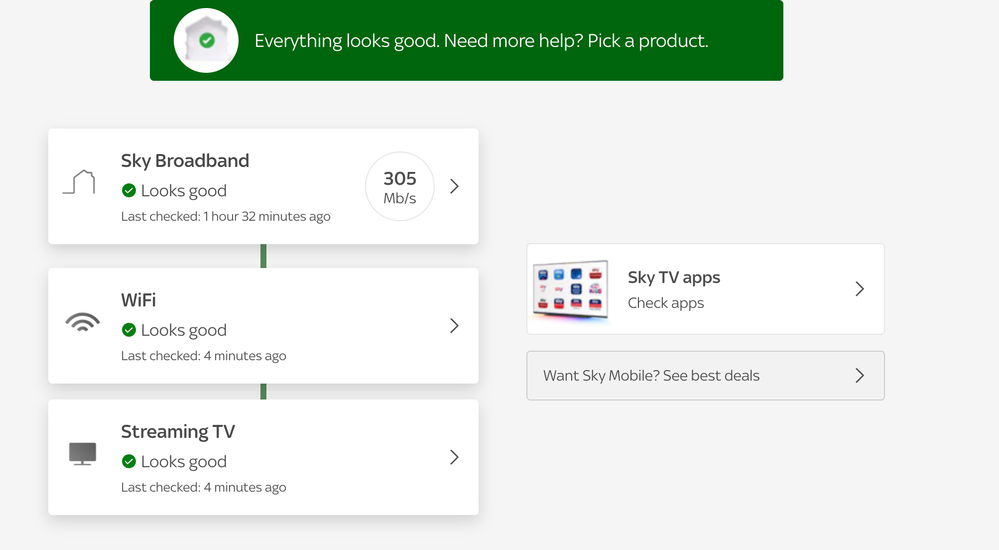Open the WiFi heading
Screen dimensions: 999x550
138,300
